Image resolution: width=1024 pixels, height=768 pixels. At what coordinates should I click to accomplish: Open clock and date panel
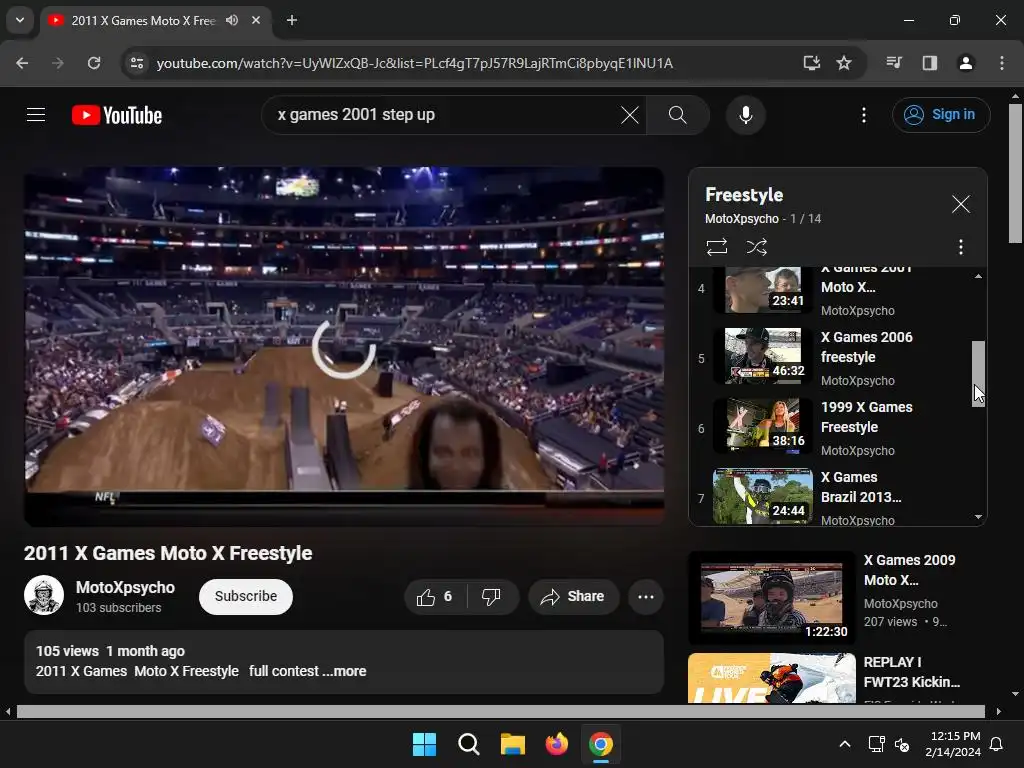pos(953,744)
